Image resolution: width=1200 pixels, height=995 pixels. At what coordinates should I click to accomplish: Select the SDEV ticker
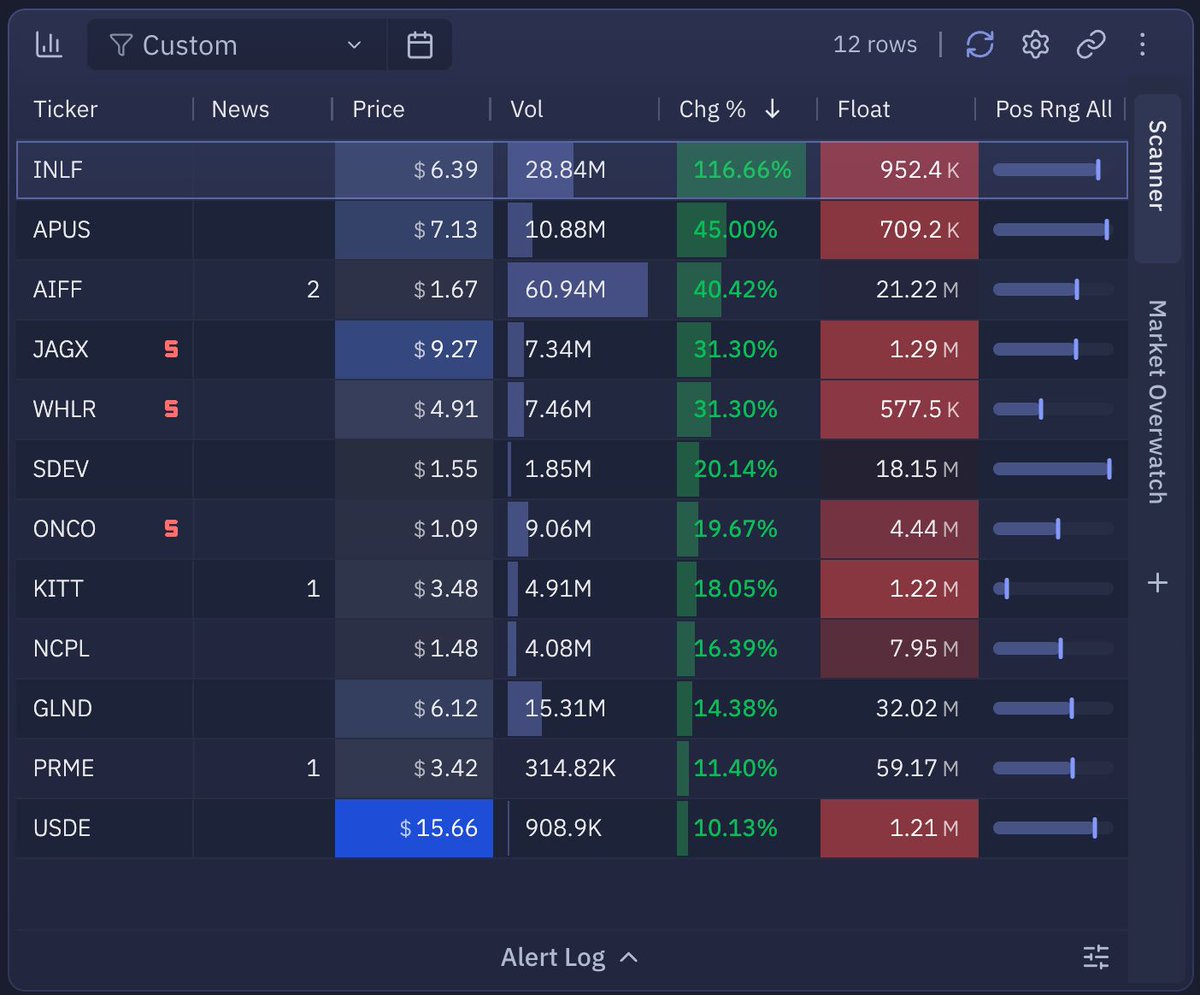pos(62,469)
